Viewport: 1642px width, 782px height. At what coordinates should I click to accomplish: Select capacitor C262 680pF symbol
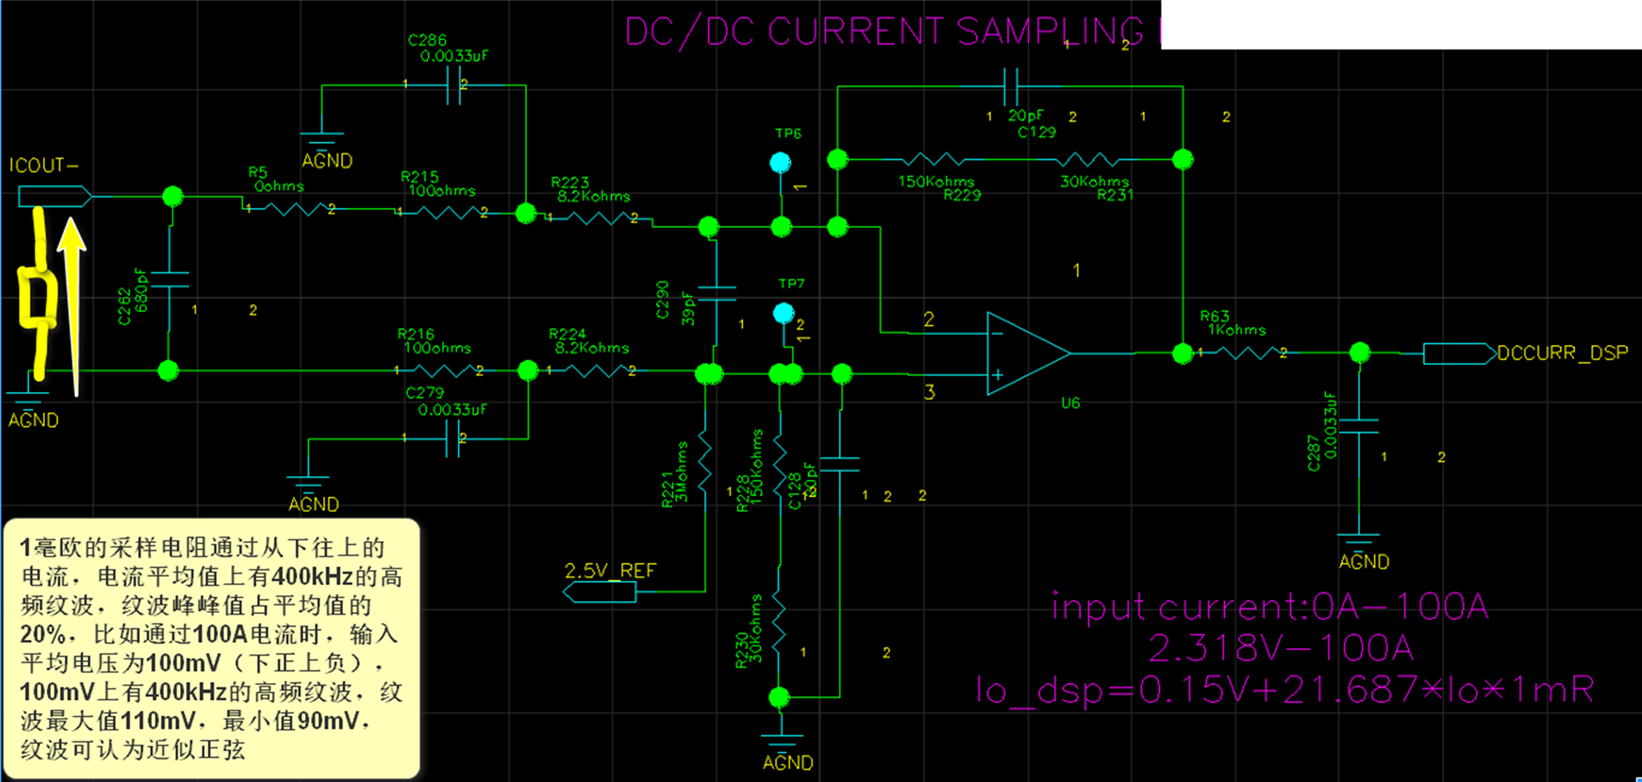[x=169, y=280]
